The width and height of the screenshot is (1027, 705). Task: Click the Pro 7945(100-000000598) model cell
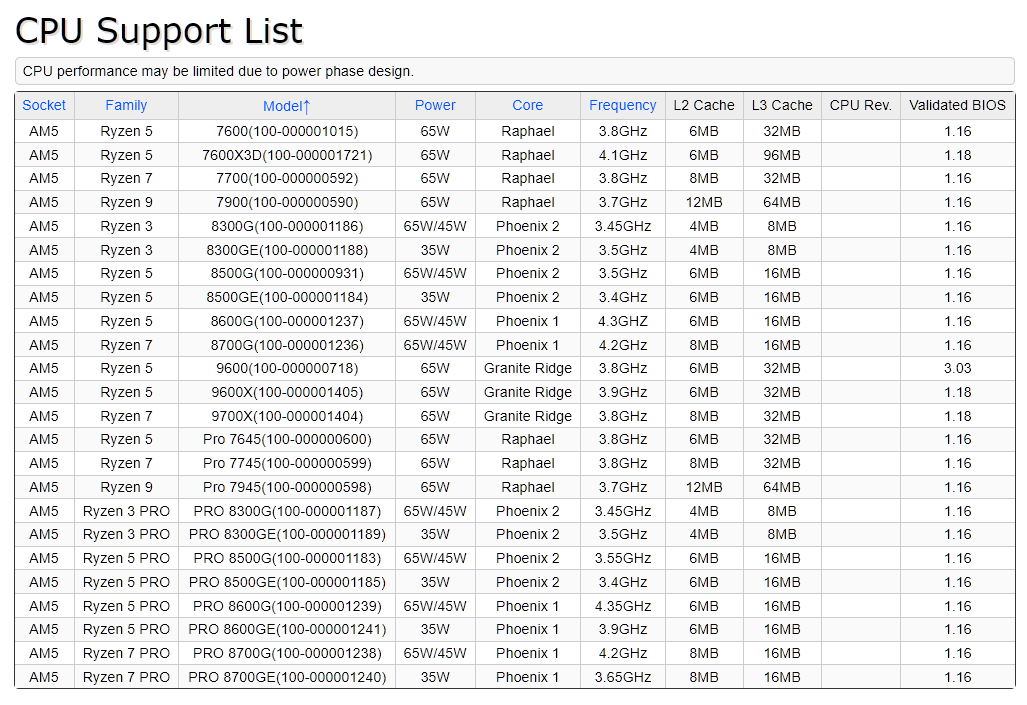(287, 487)
